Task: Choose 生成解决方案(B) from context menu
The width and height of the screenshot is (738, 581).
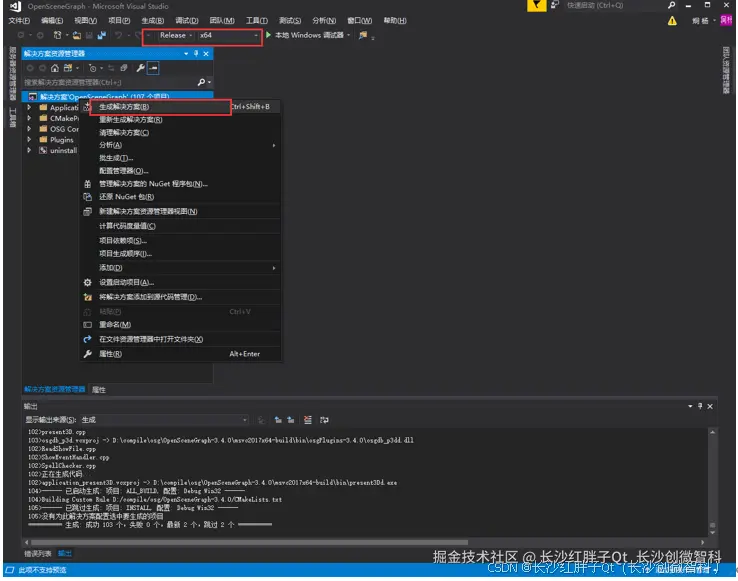Action: pyautogui.click(x=181, y=107)
